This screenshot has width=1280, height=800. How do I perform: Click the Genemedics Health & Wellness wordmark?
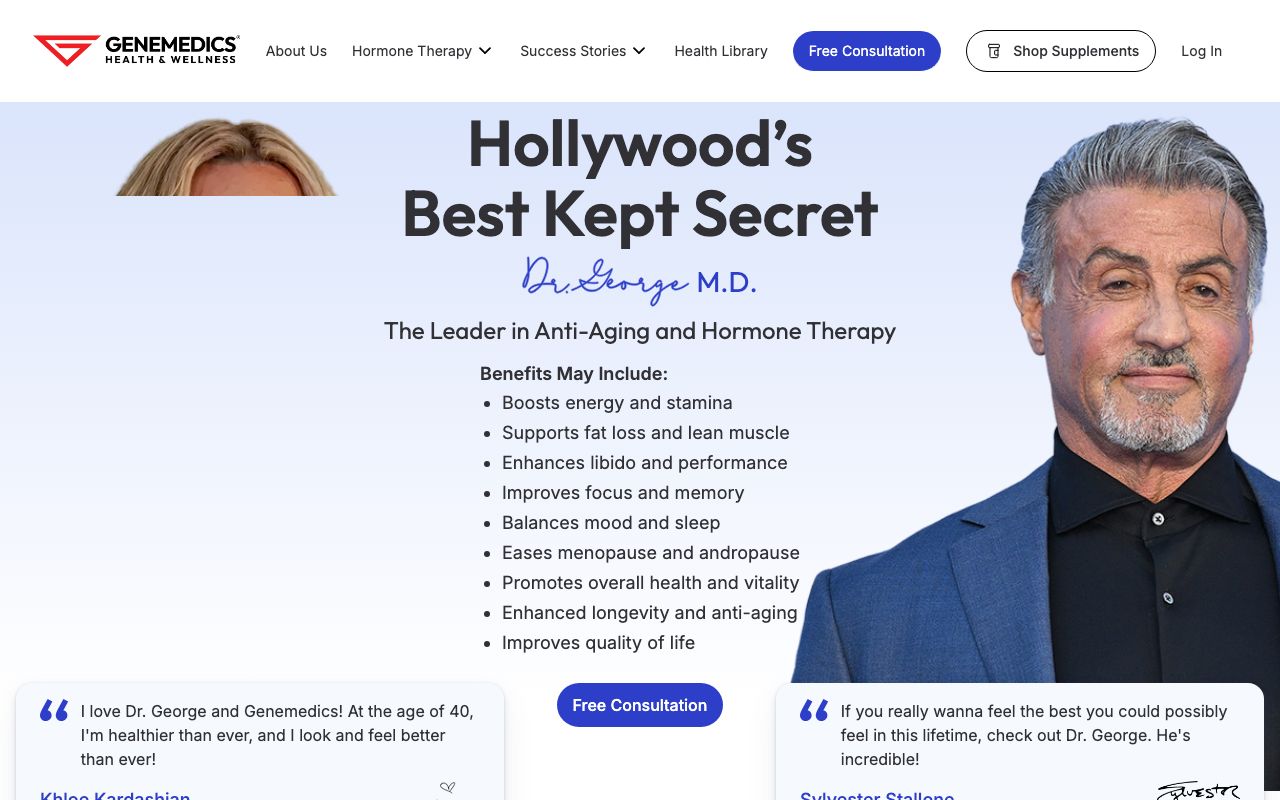tap(172, 50)
